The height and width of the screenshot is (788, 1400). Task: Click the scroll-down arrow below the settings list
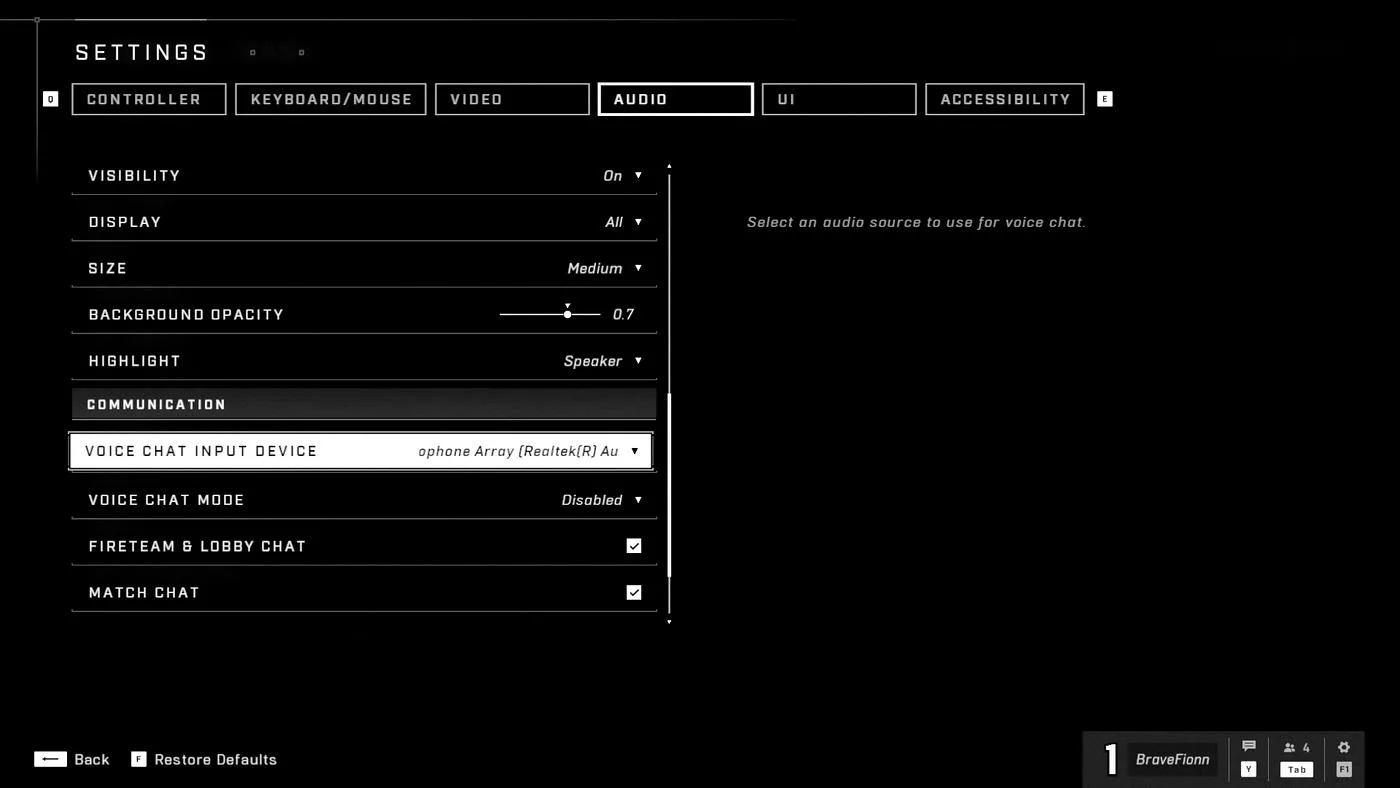pyautogui.click(x=668, y=620)
